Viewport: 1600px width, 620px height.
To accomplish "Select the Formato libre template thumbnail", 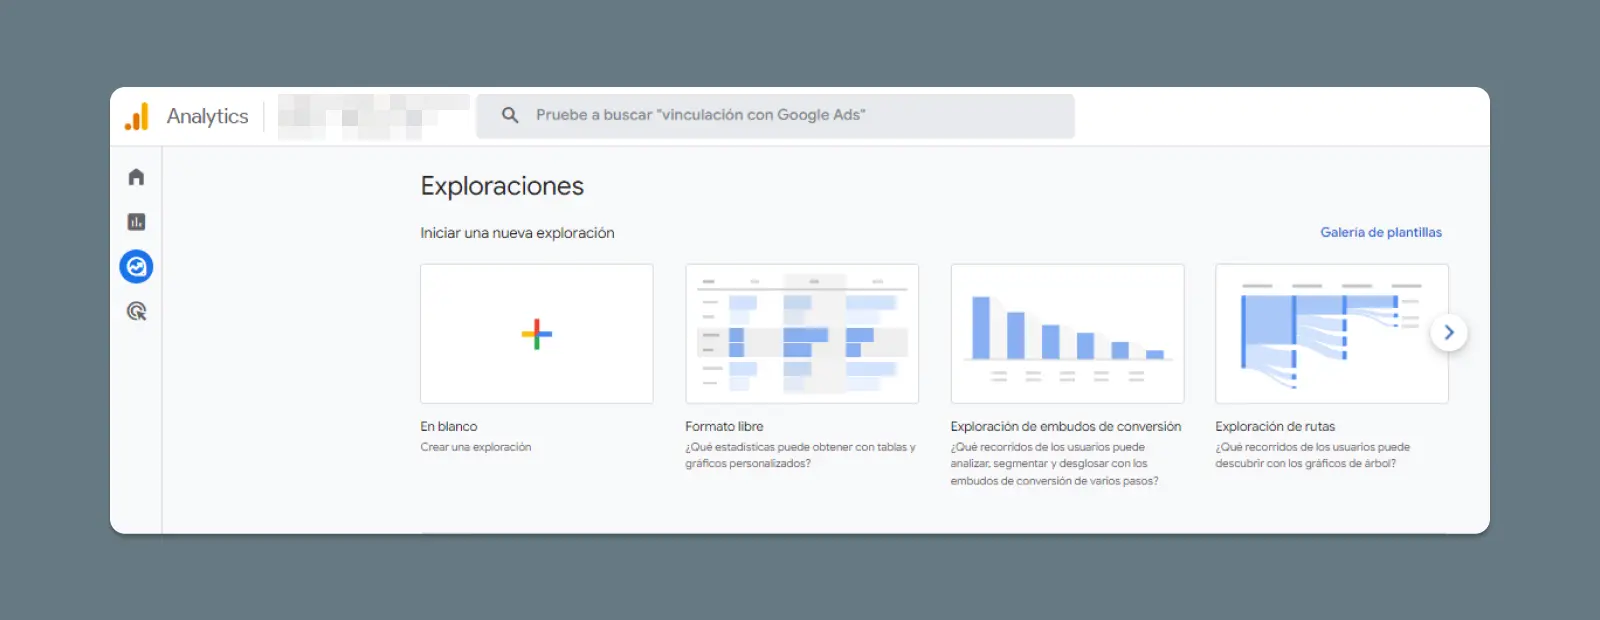I will click(x=801, y=334).
